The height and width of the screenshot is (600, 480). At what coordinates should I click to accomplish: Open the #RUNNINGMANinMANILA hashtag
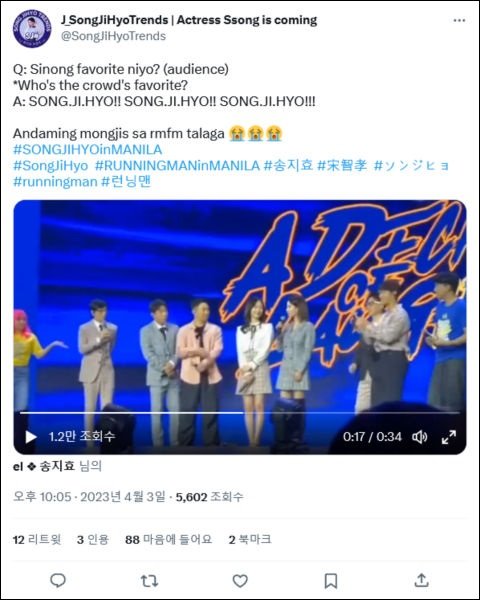coord(177,166)
